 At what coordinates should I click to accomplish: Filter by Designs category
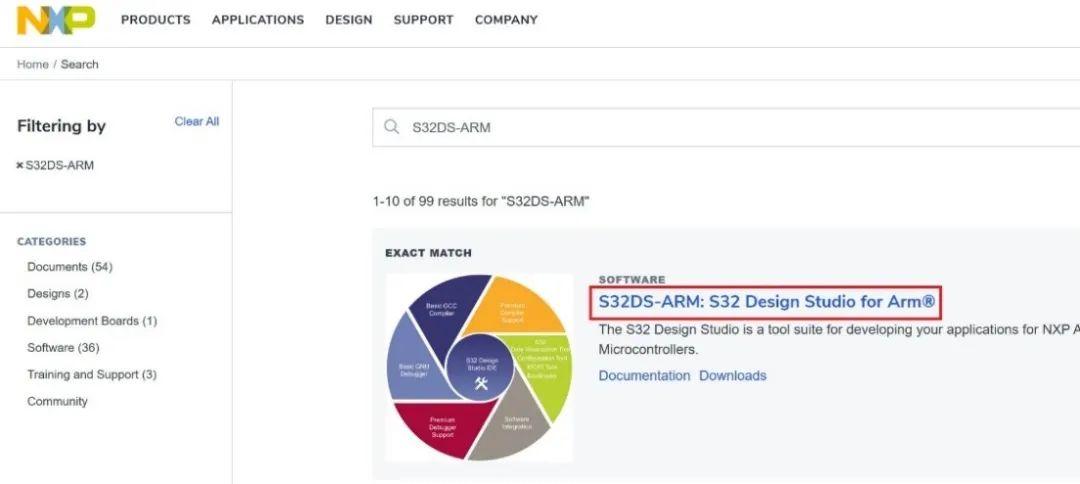click(x=57, y=294)
